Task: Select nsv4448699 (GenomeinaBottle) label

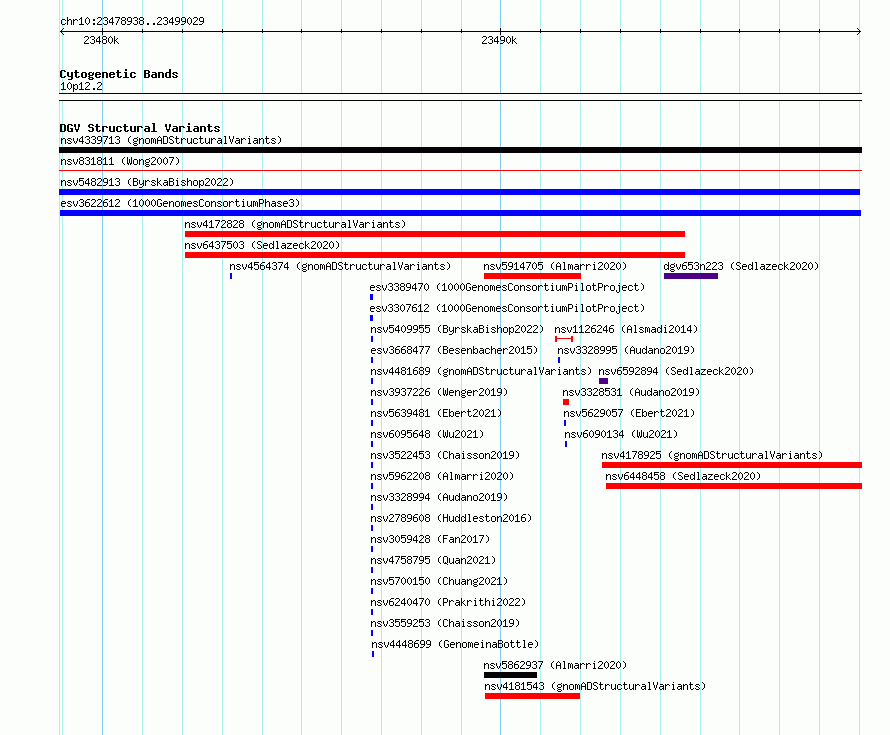Action: coord(455,644)
